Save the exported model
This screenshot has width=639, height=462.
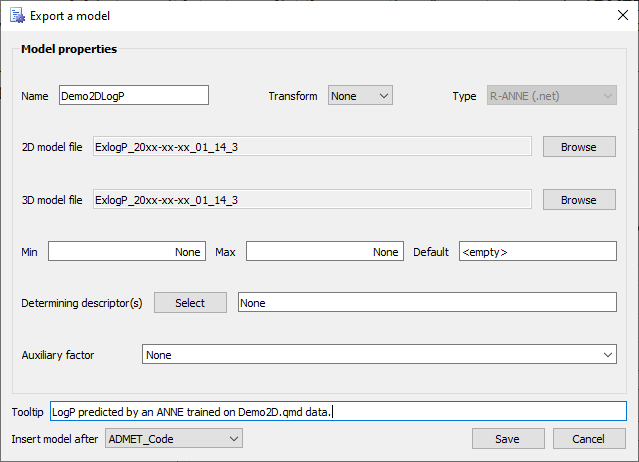pyautogui.click(x=508, y=439)
